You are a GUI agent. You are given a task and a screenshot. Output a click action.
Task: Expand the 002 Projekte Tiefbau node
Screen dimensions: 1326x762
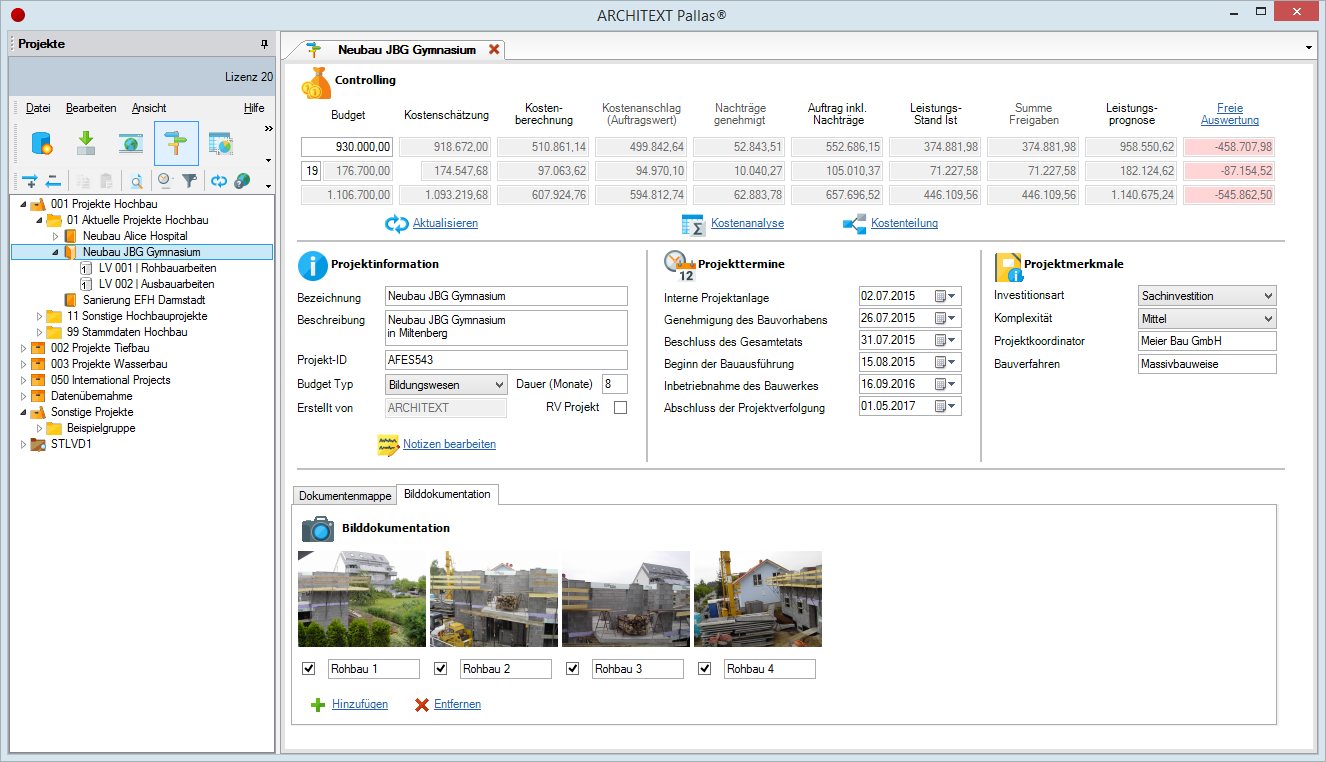pyautogui.click(x=23, y=348)
